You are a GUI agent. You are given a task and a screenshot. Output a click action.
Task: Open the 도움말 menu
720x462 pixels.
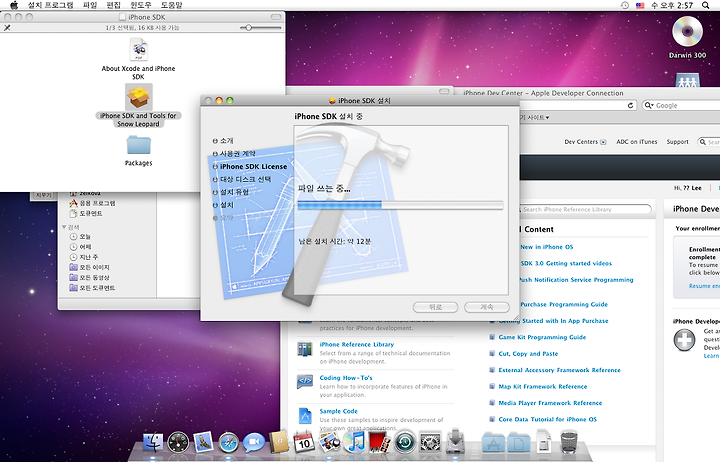172,5
